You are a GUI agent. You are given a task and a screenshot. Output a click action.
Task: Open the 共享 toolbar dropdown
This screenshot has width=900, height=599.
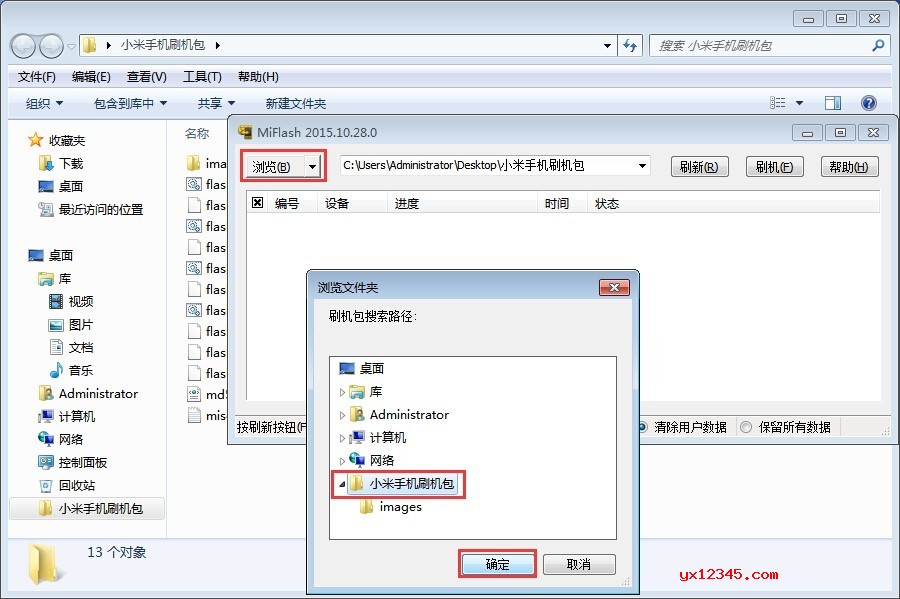216,103
